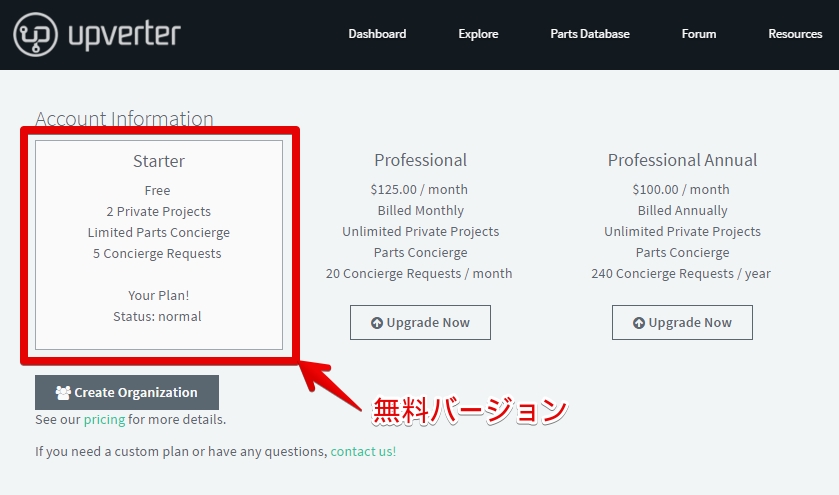Click the upverter wordmark in header

pyautogui.click(x=124, y=35)
